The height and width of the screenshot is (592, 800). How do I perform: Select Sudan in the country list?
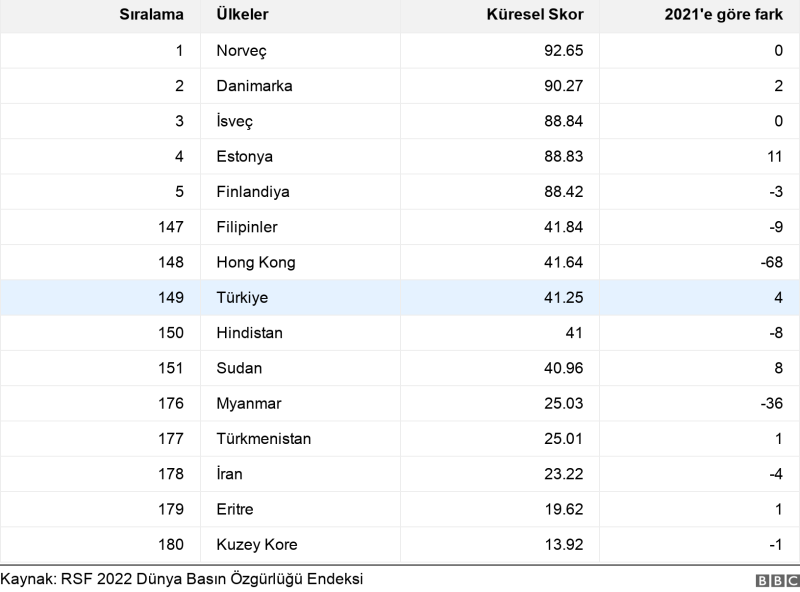(x=239, y=368)
